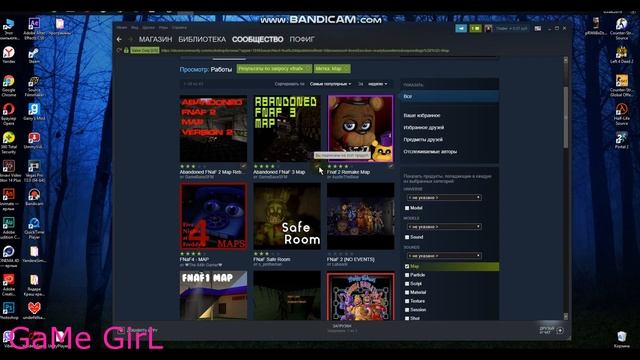This screenshot has height=360, width=640.
Task: Open the workshop page vertical scrollbar
Action: 566,118
